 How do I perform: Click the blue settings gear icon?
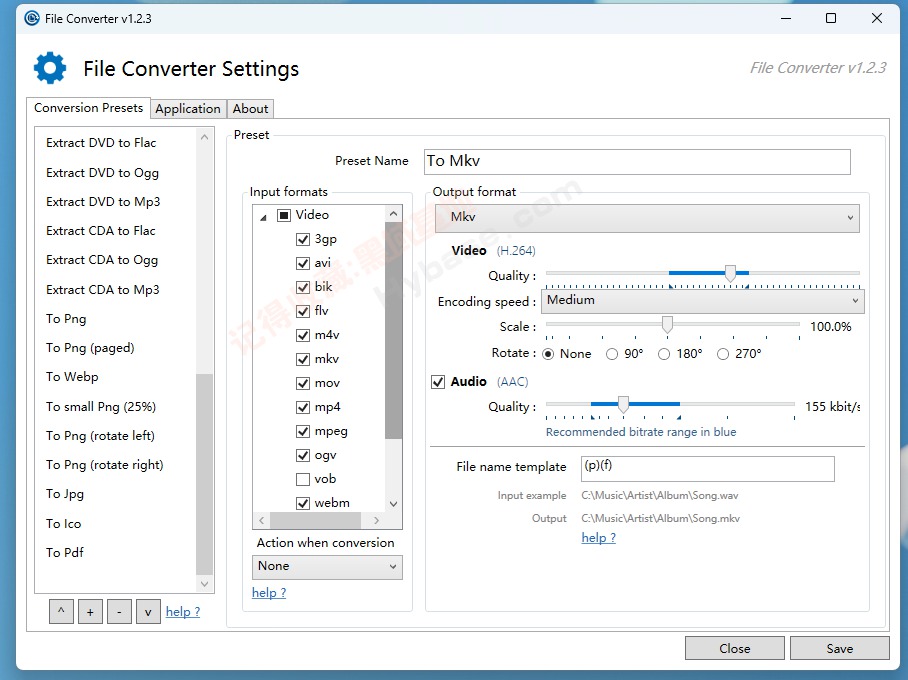point(50,68)
